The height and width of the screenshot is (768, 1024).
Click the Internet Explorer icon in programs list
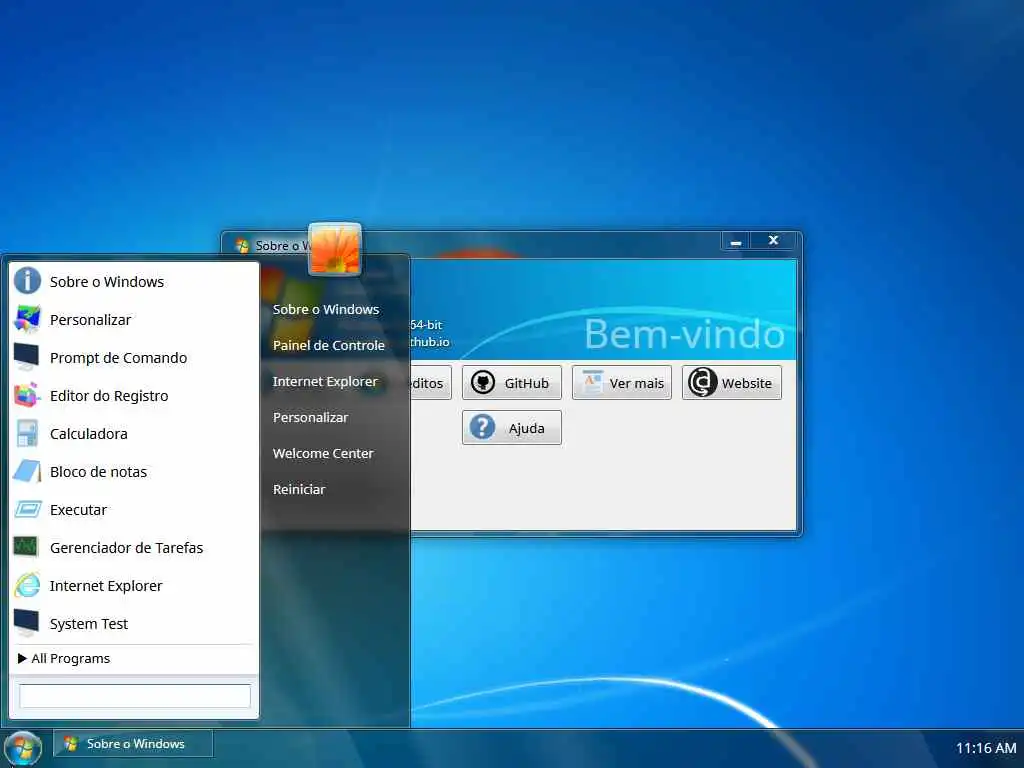27,584
